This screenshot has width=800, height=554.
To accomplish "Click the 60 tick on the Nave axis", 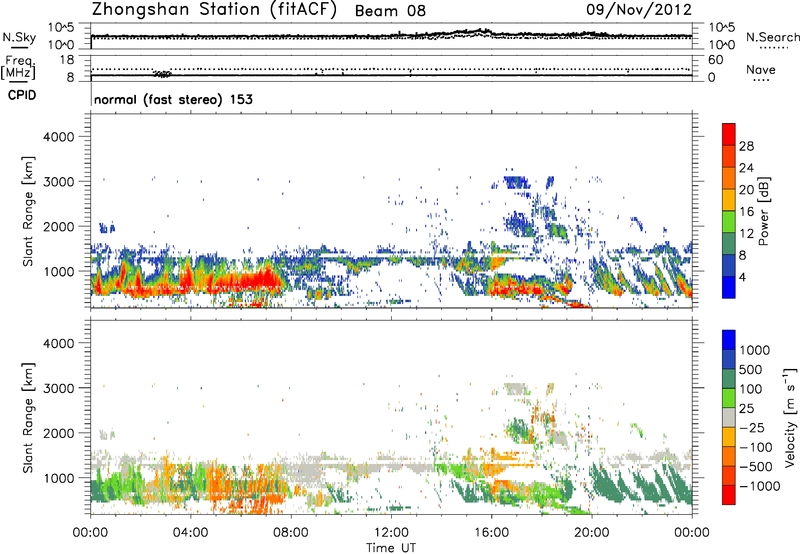I will point(715,60).
